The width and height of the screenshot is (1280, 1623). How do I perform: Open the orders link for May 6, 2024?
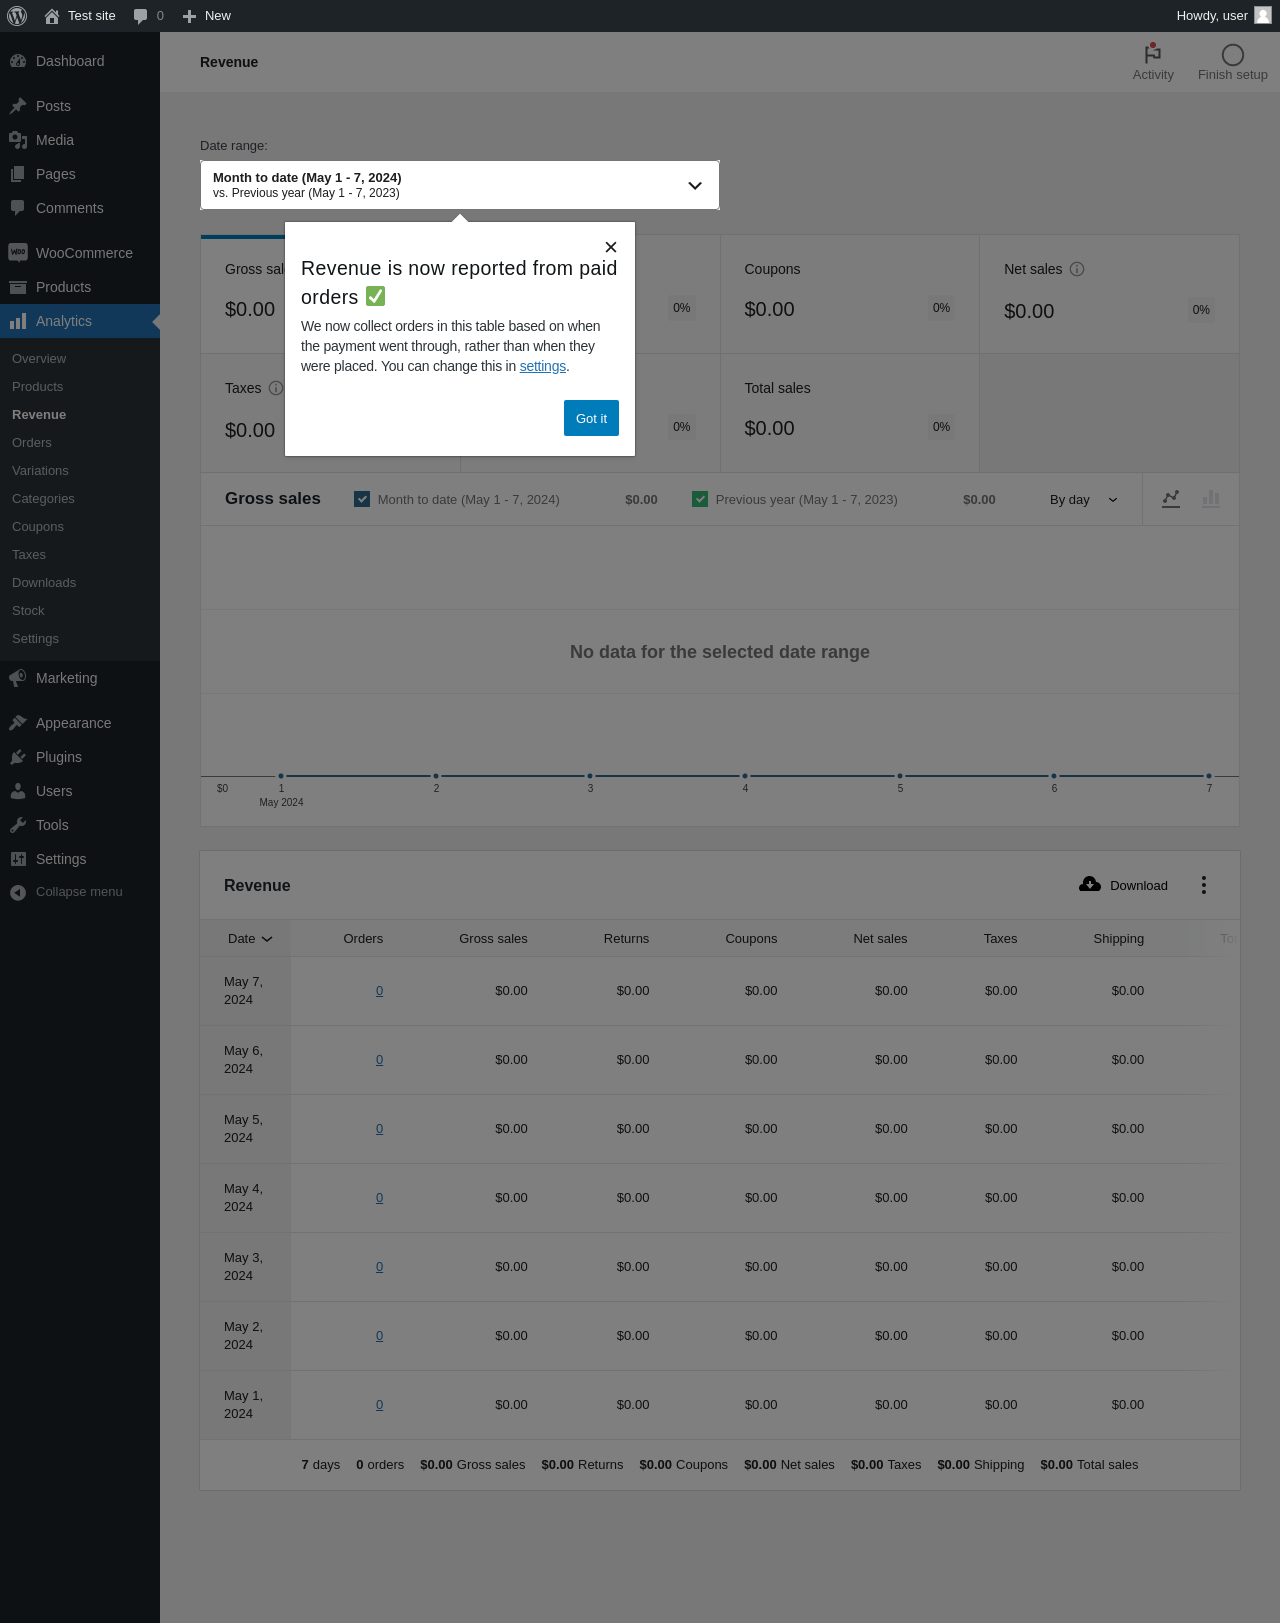380,1060
